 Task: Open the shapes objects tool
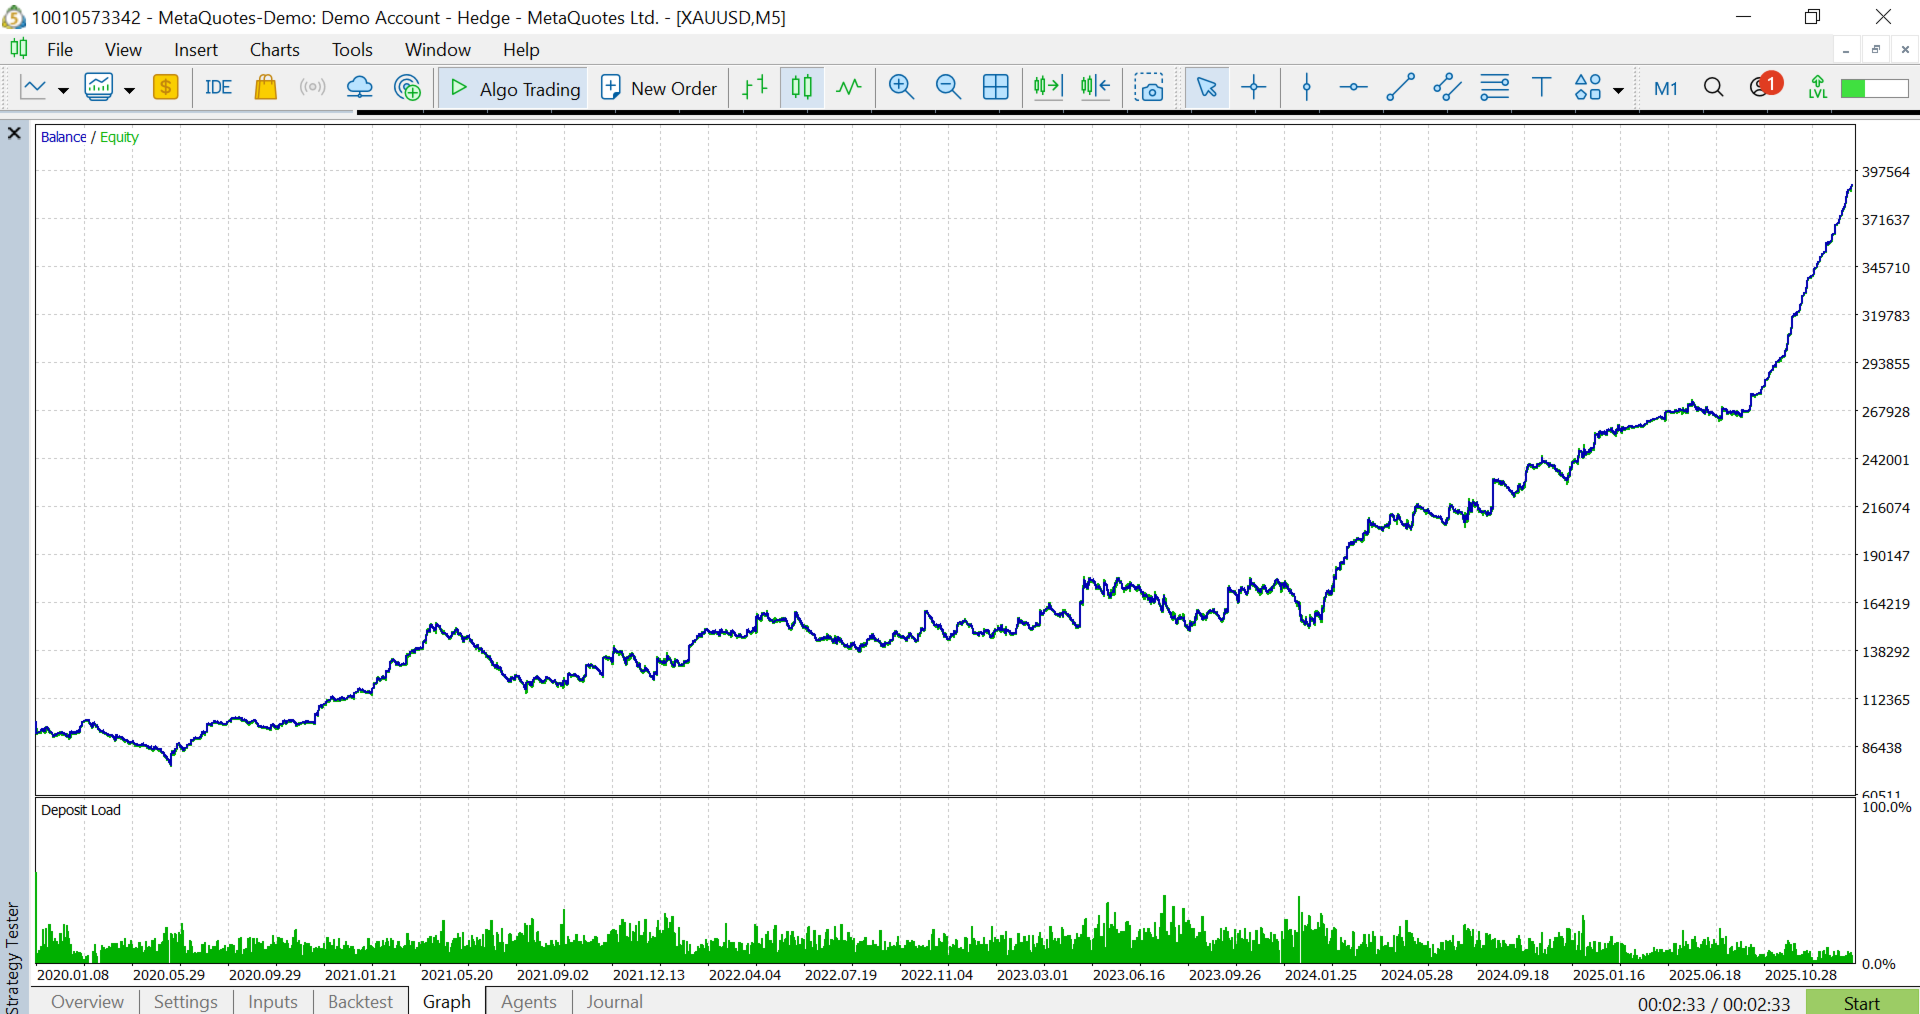point(1588,88)
